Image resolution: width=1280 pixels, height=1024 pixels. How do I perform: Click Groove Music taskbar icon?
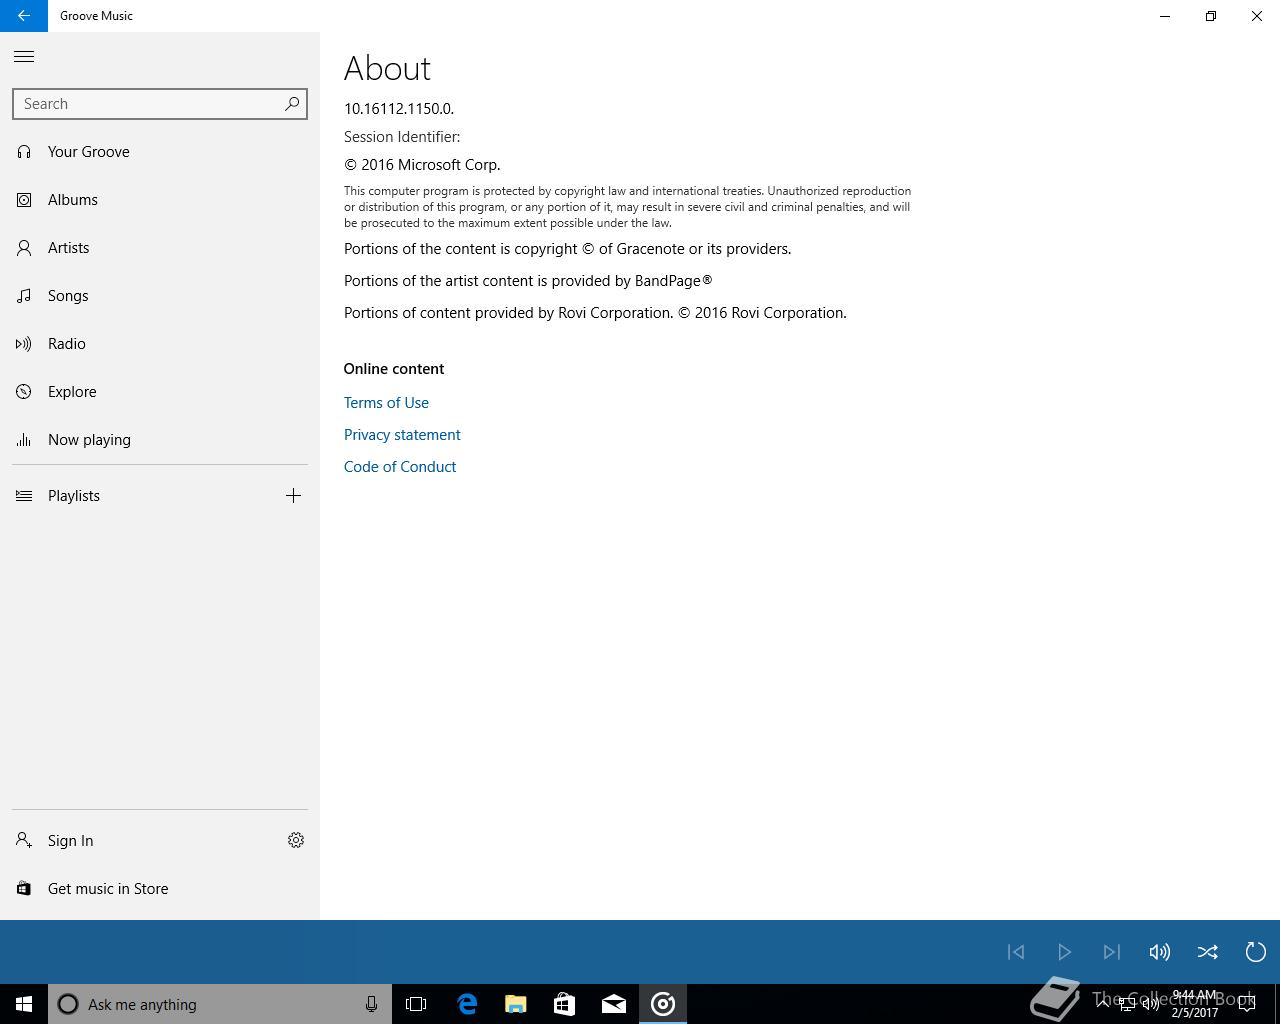click(662, 1004)
